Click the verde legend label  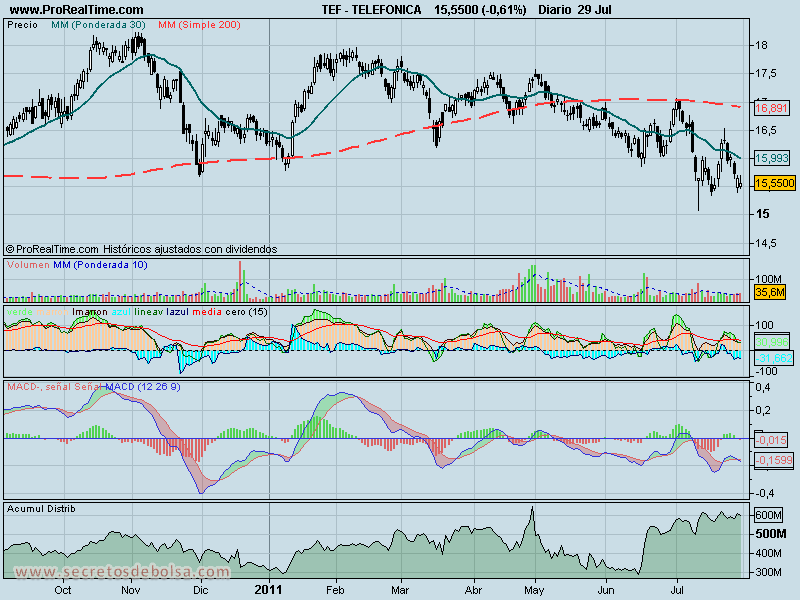click(x=20, y=312)
